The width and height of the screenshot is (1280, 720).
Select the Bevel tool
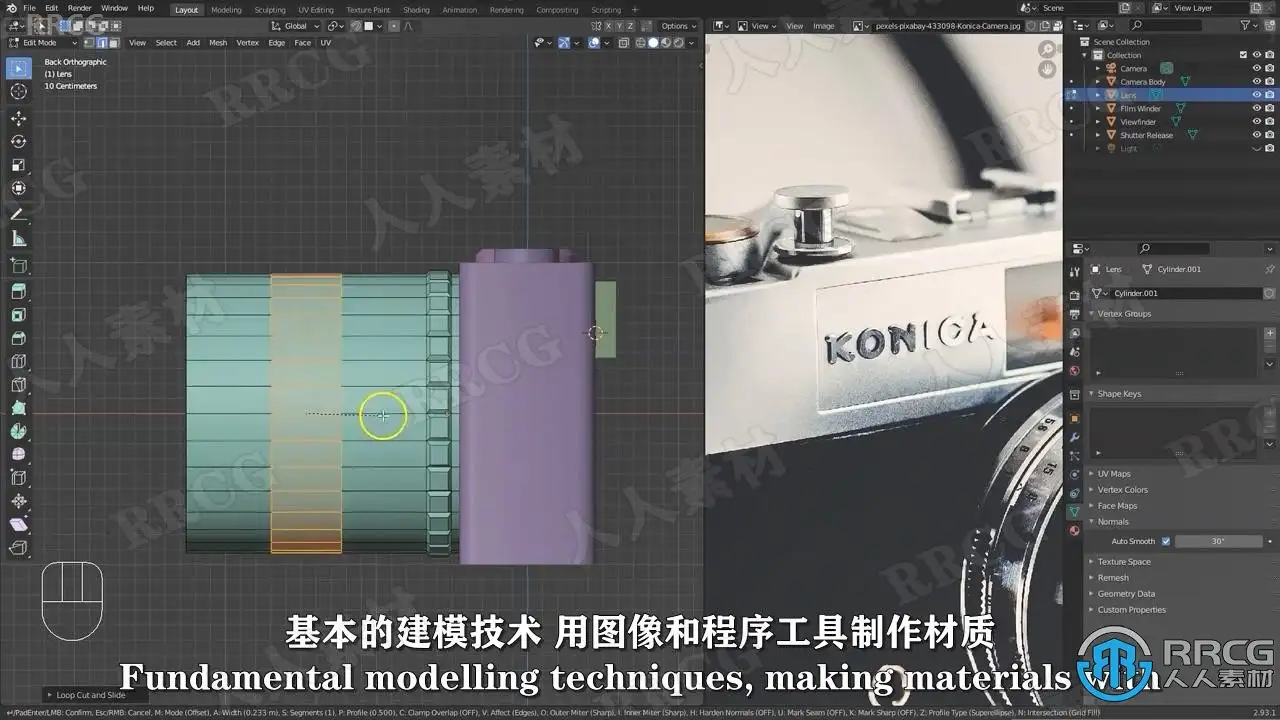pos(18,338)
